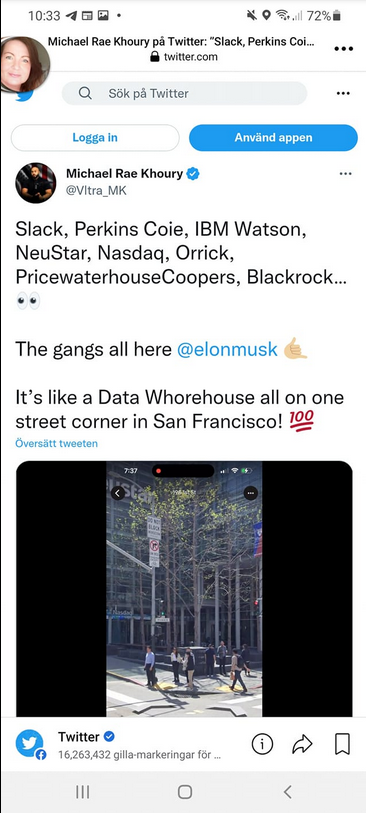366x813 pixels.
Task: Tap the info icon in bottom bar
Action: click(262, 744)
